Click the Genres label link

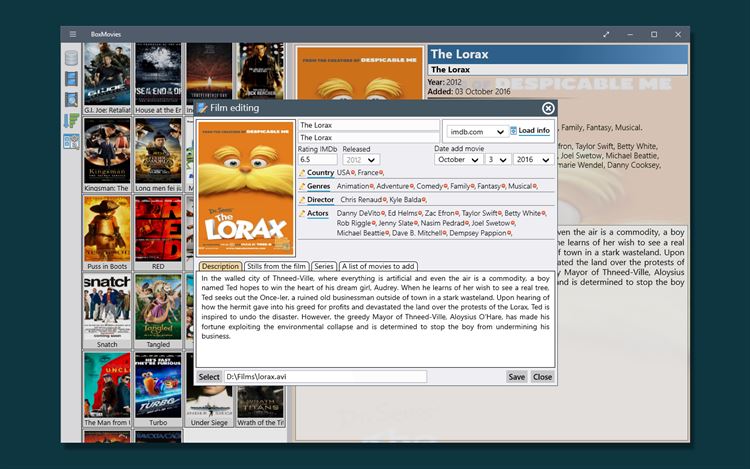[x=319, y=186]
